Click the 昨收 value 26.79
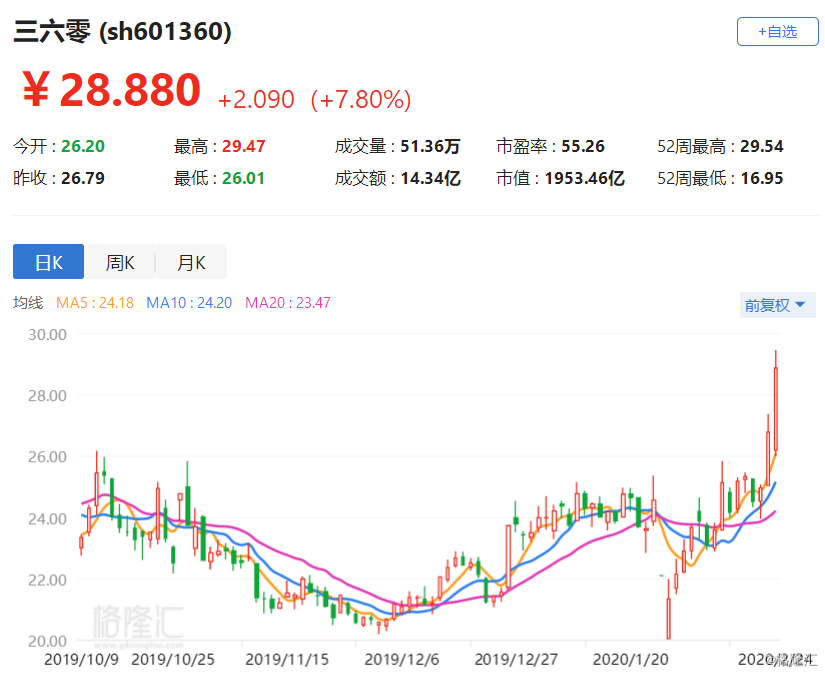825x674 pixels. point(83,178)
